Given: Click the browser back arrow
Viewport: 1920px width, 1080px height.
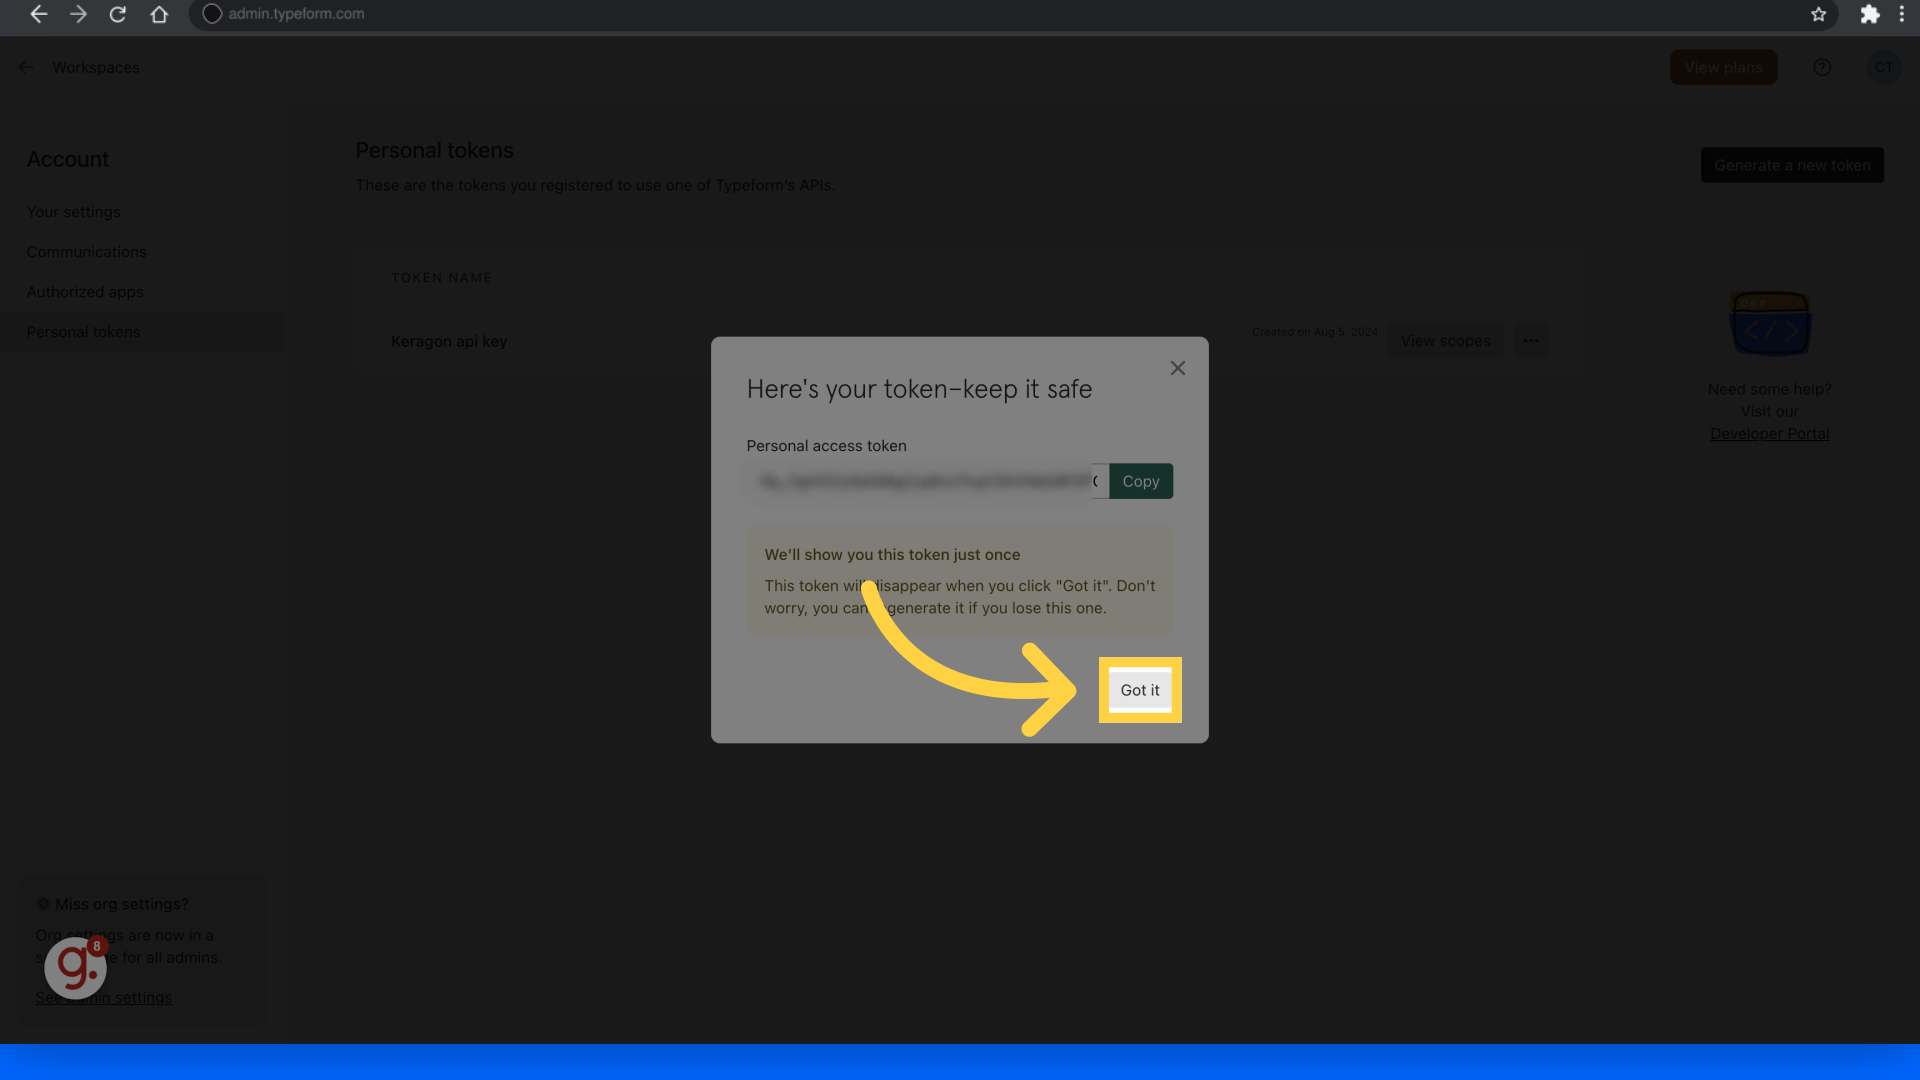Looking at the screenshot, I should tap(38, 14).
